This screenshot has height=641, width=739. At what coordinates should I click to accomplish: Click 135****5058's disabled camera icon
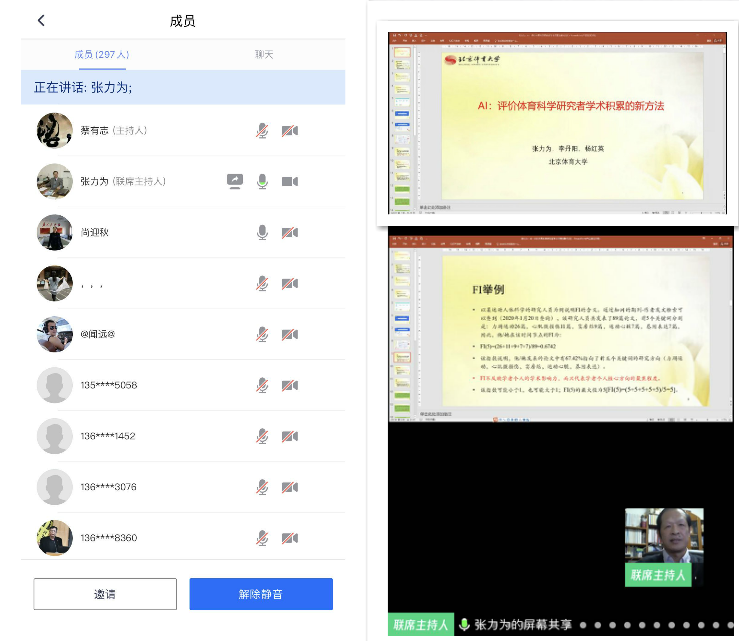pyautogui.click(x=289, y=385)
